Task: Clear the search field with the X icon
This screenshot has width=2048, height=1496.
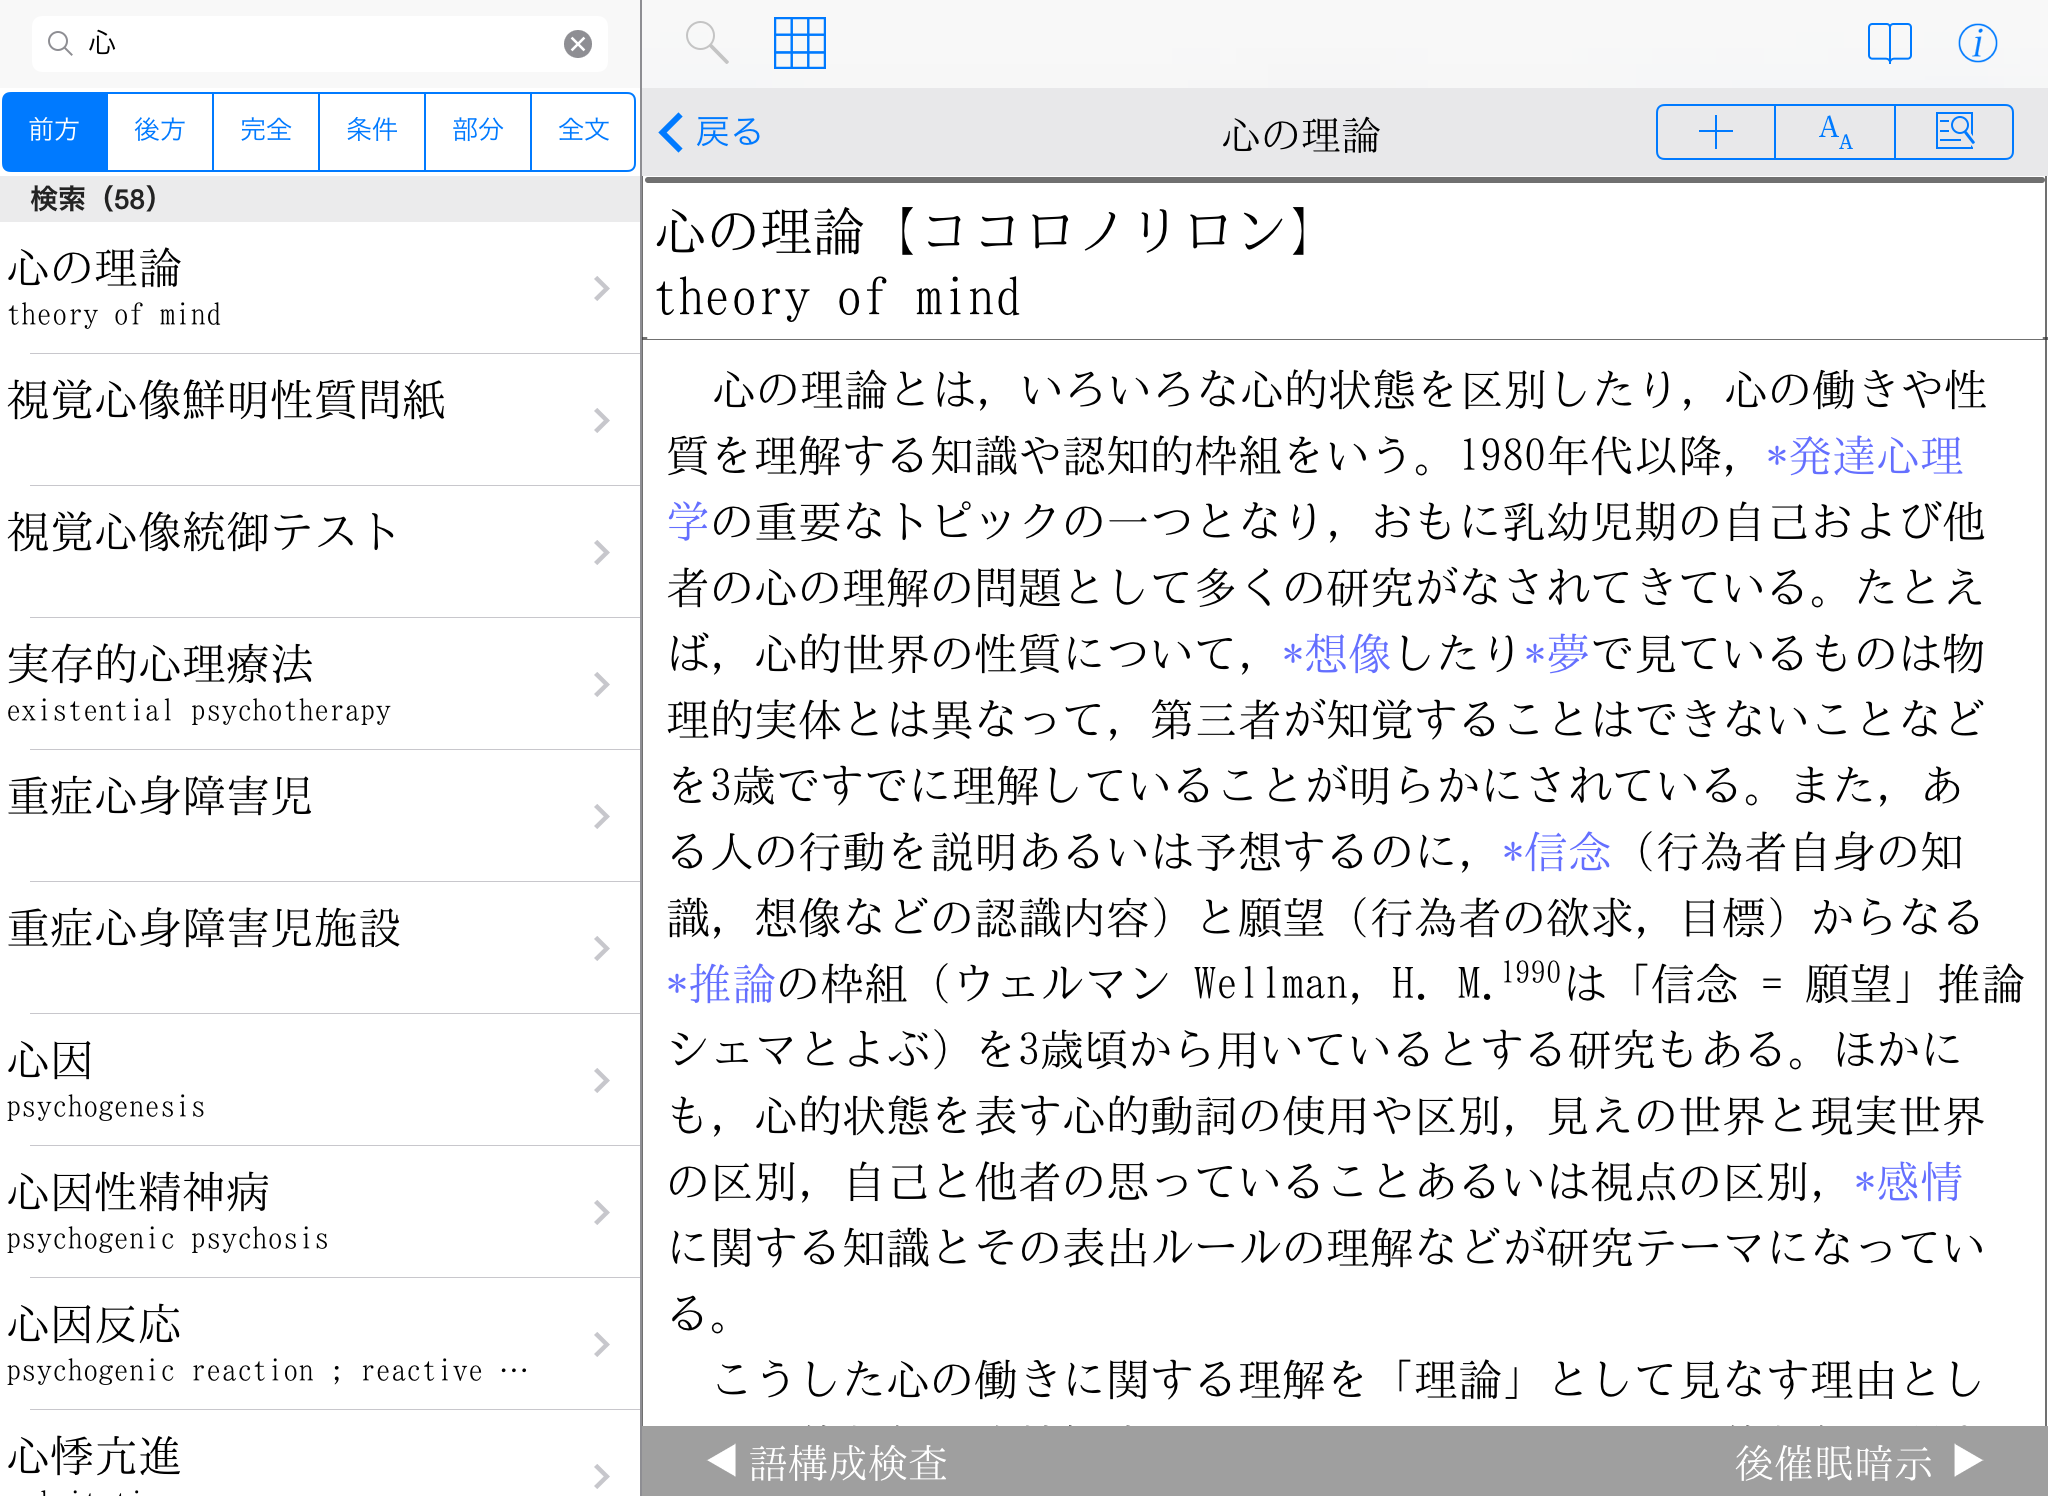Action: coord(577,44)
